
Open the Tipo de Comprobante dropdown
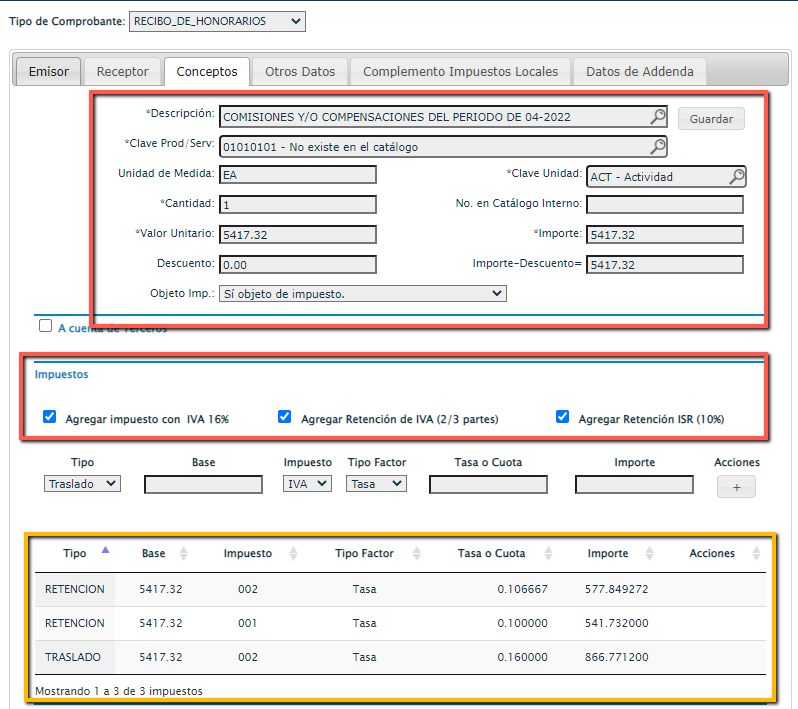point(218,21)
